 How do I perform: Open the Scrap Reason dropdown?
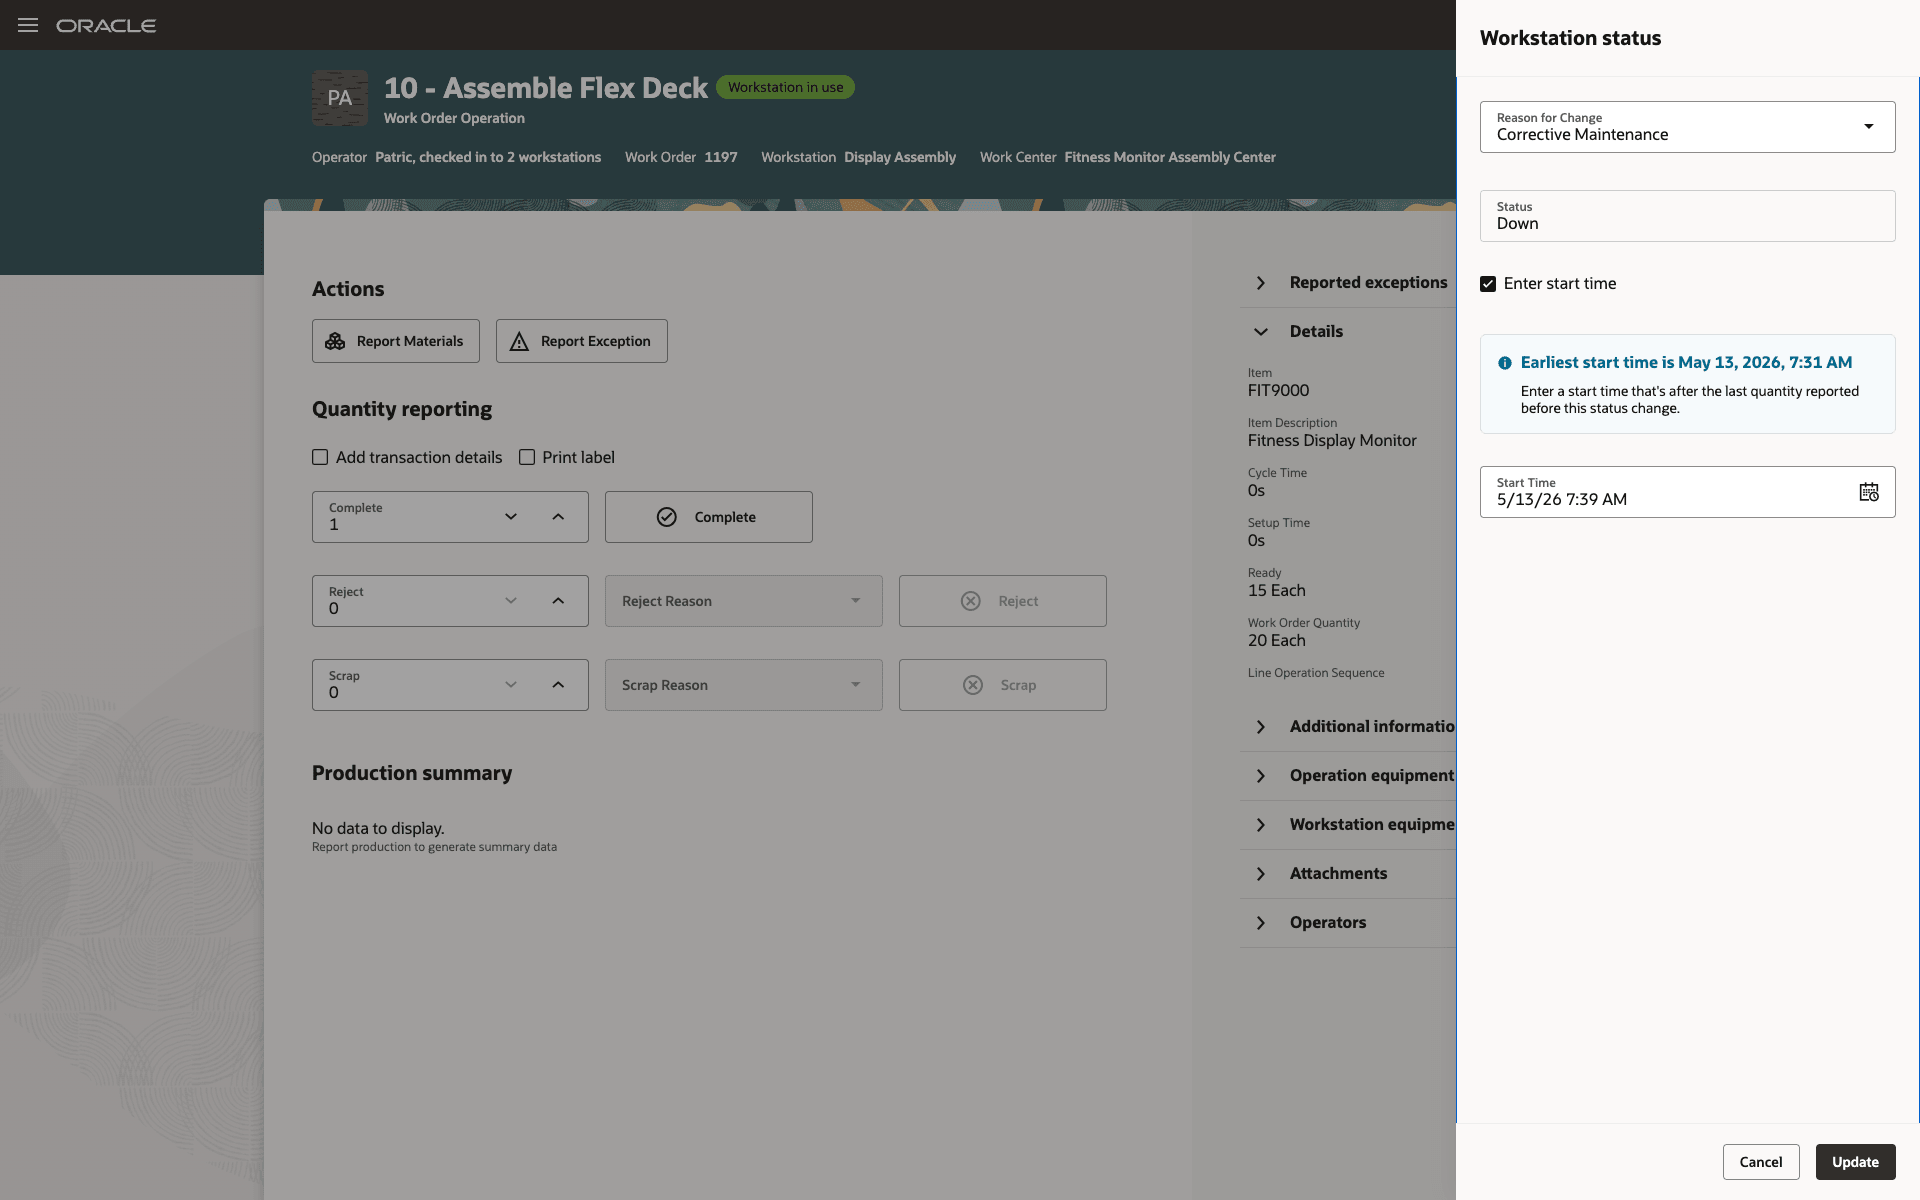tap(744, 685)
